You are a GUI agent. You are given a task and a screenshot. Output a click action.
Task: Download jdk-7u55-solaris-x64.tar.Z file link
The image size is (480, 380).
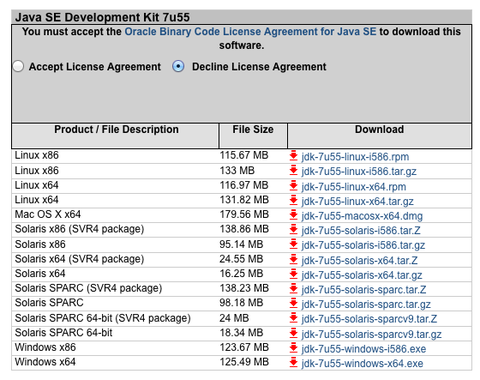pyautogui.click(x=360, y=260)
